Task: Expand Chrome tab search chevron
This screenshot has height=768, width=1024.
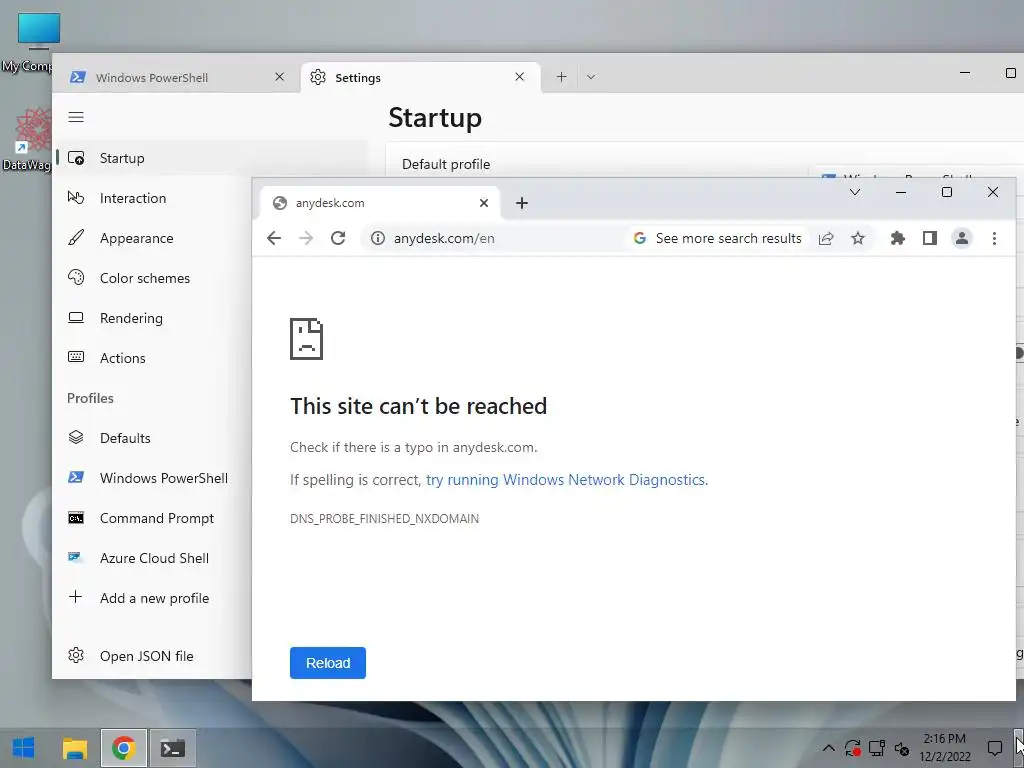Action: 854,192
